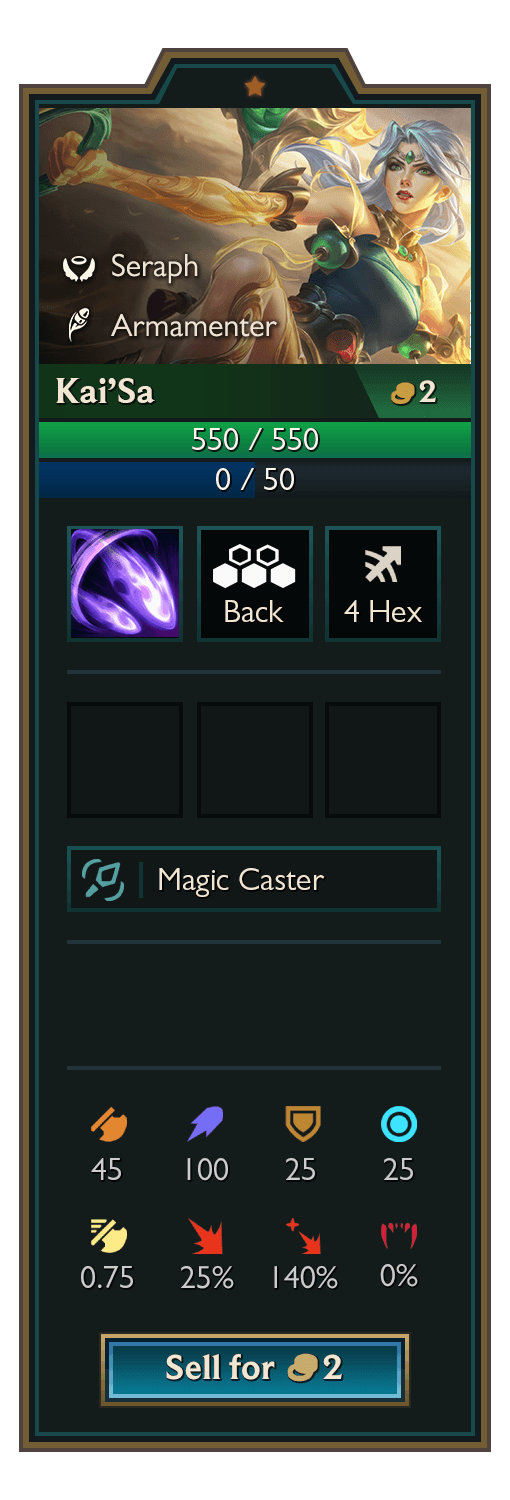Click the magic resist circle icon
Screen dimensions: 510x1500
399,1126
